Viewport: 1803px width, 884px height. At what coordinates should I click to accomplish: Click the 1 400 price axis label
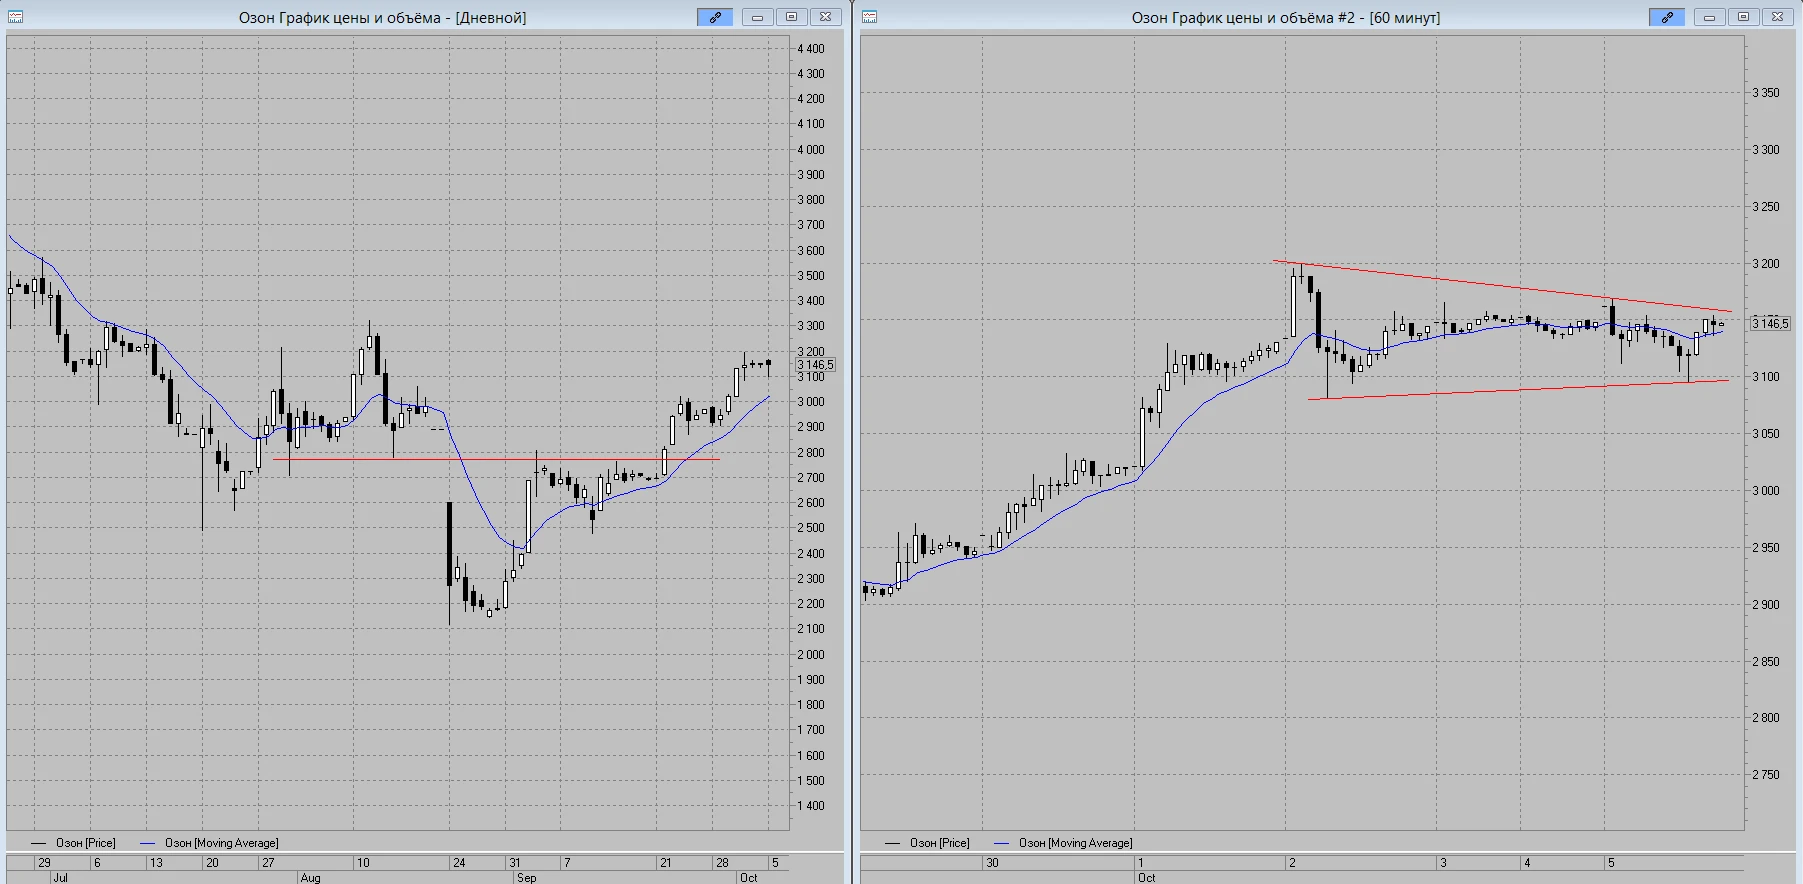click(x=811, y=805)
